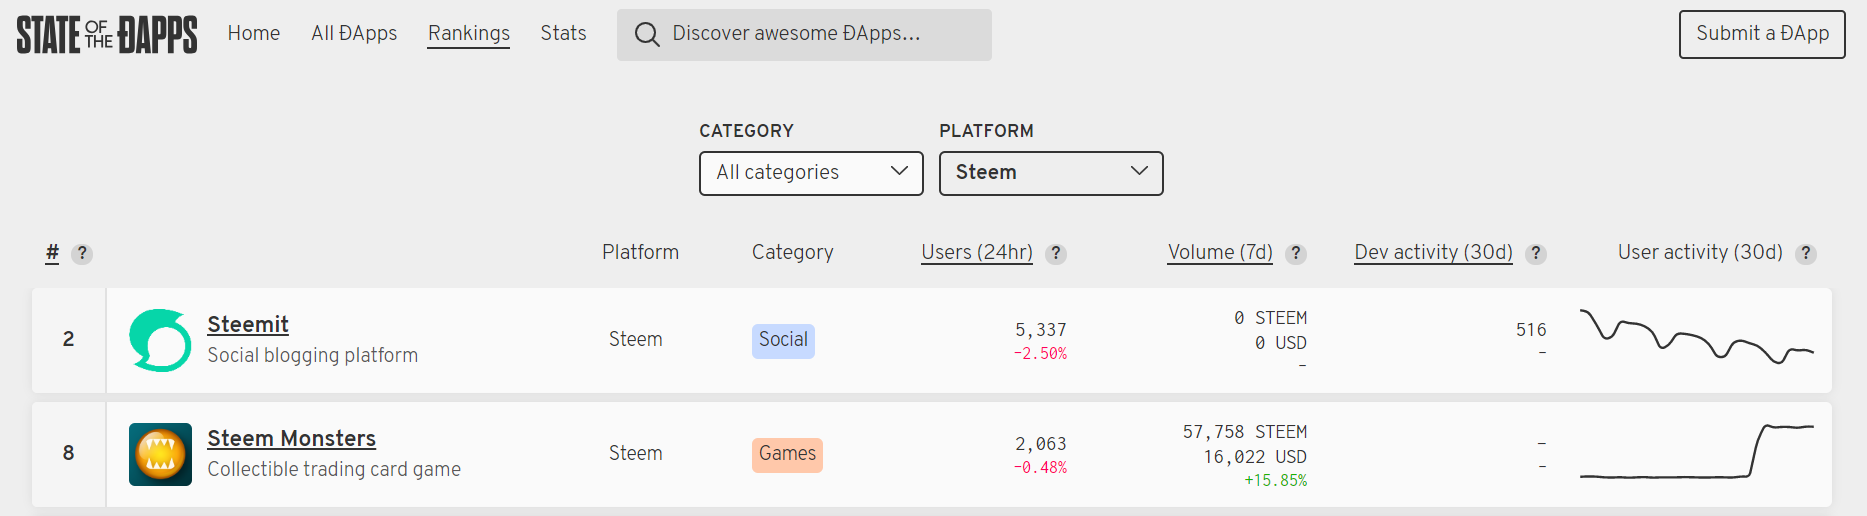
Task: Click the Steemit dev activity value 516
Action: click(x=1531, y=330)
